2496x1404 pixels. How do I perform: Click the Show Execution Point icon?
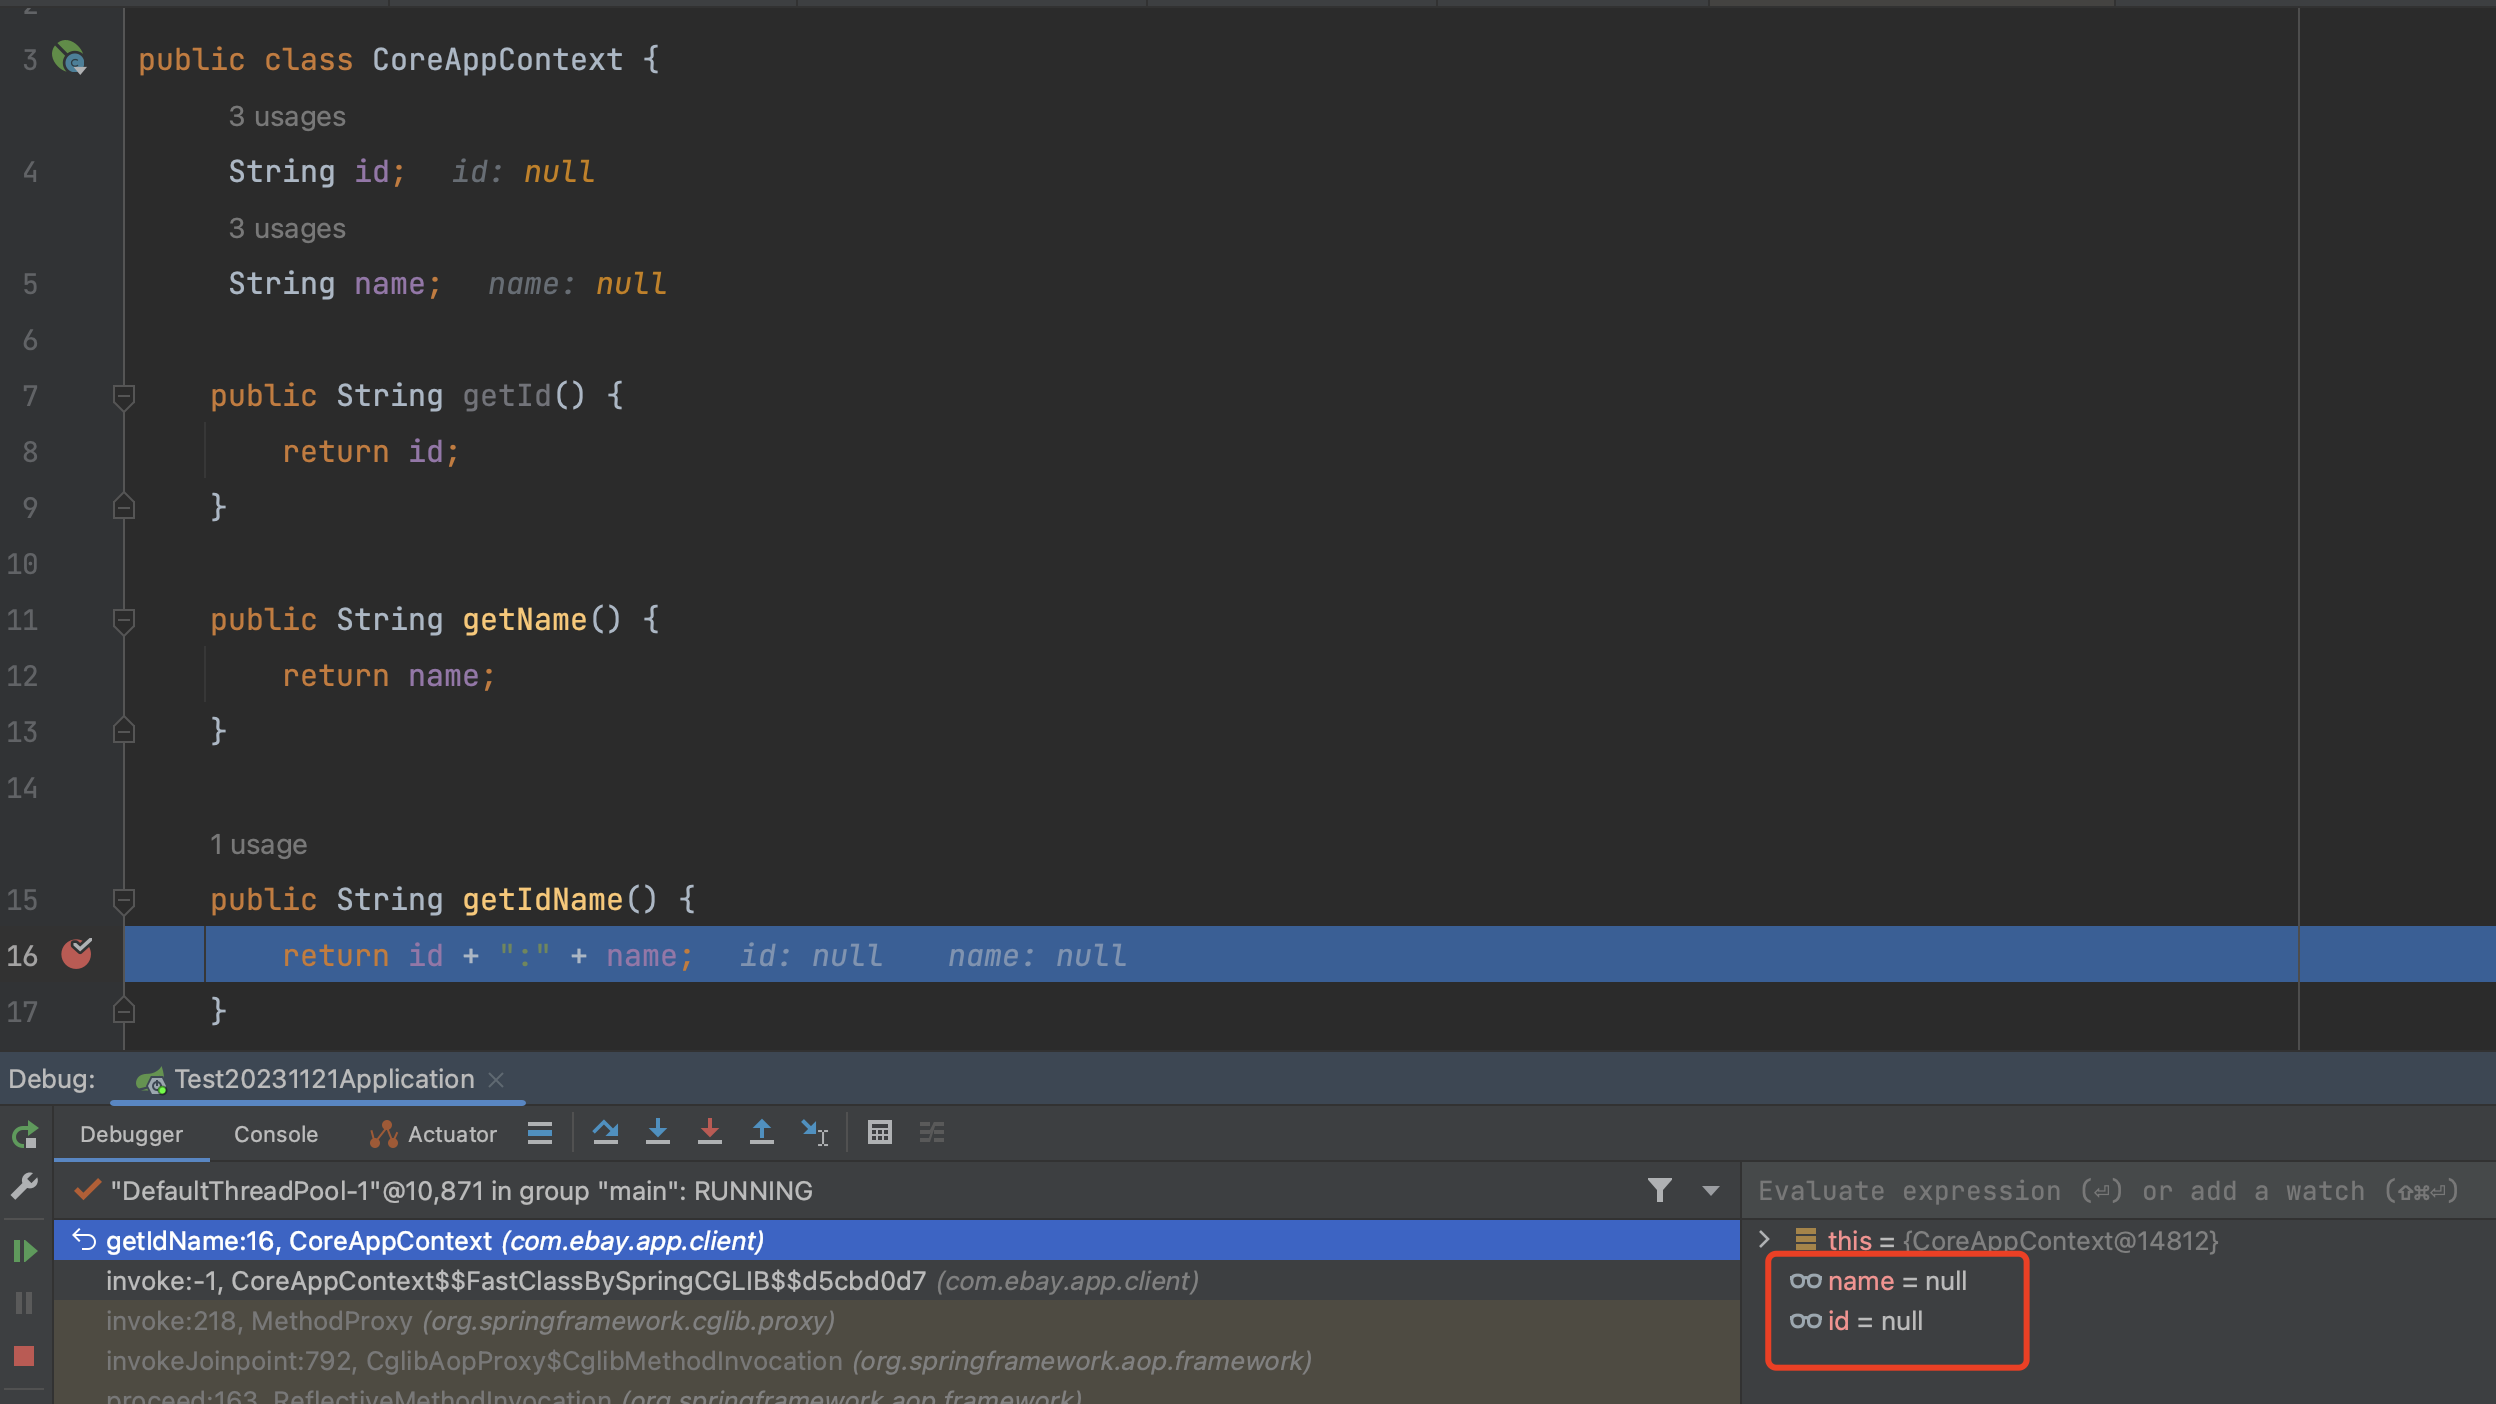(x=540, y=1133)
